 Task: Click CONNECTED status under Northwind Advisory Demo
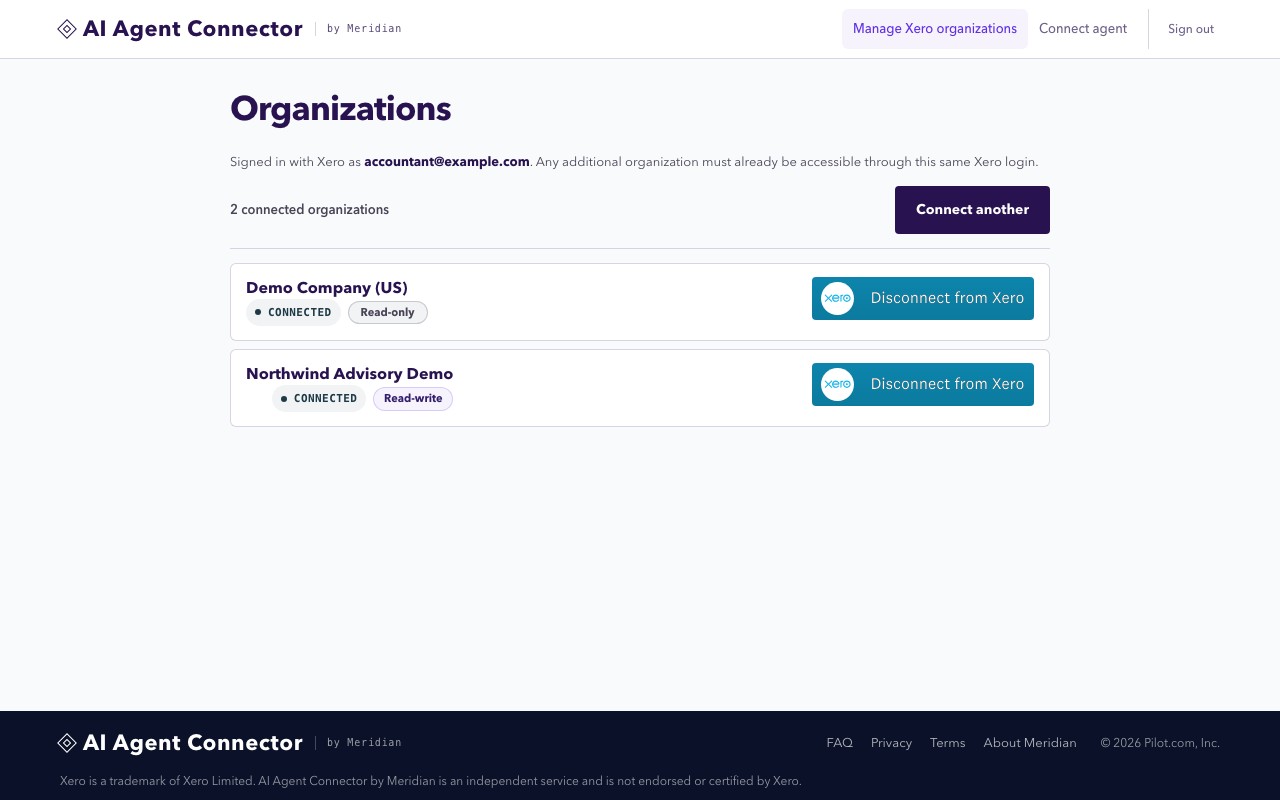click(319, 399)
